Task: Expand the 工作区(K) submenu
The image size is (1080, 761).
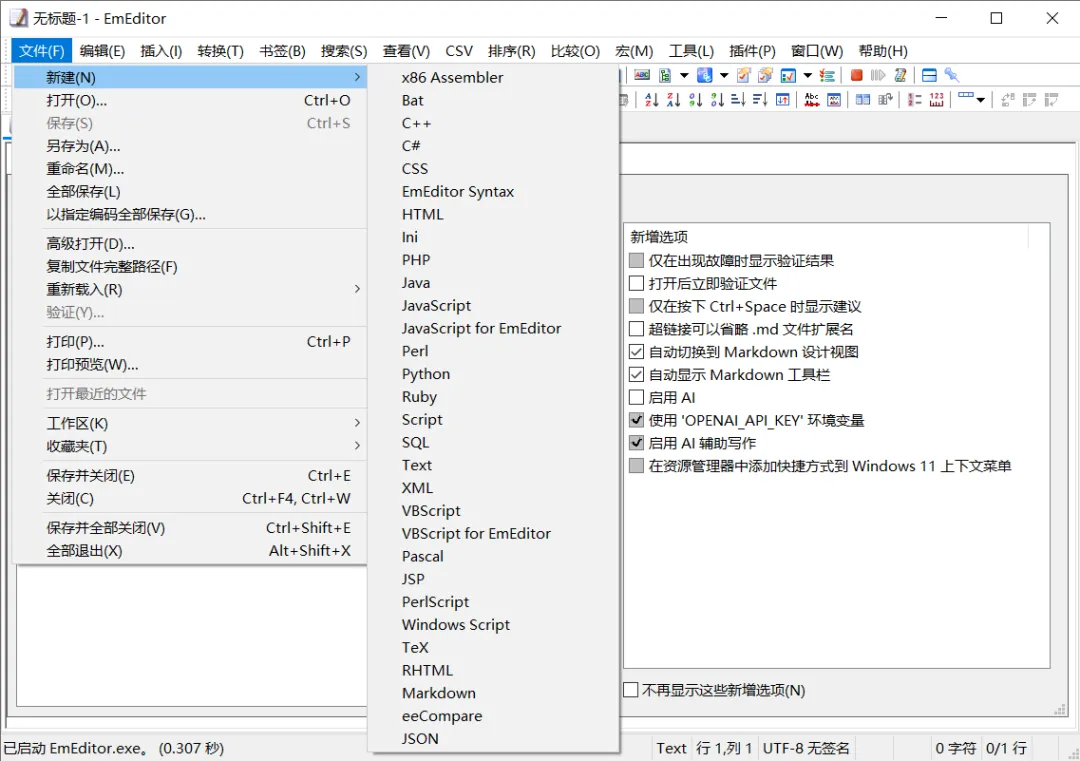Action: tap(190, 423)
